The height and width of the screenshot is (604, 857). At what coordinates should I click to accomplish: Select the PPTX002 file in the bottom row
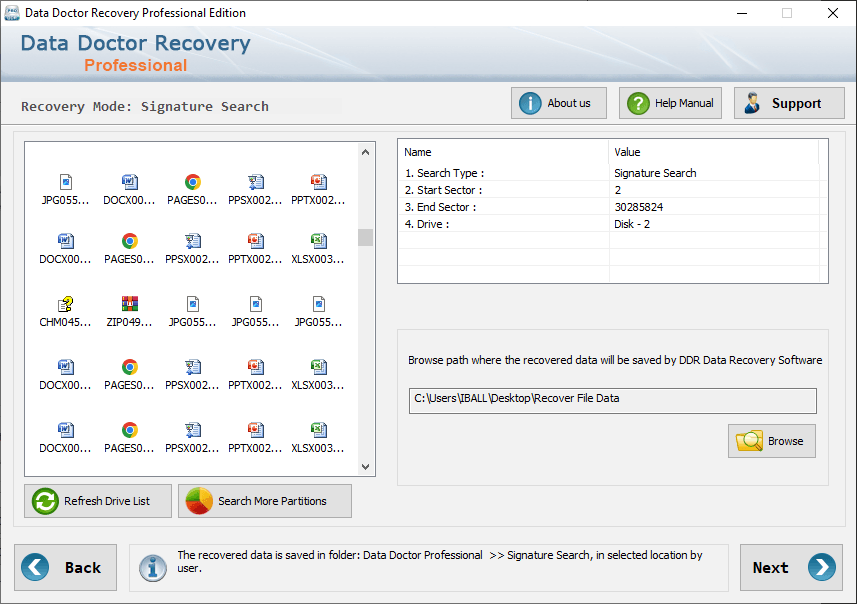pyautogui.click(x=255, y=437)
